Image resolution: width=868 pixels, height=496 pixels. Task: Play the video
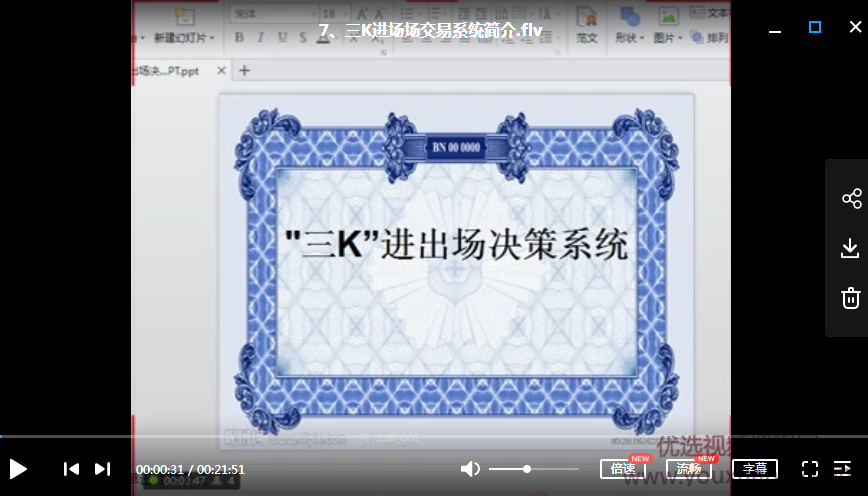(18, 469)
